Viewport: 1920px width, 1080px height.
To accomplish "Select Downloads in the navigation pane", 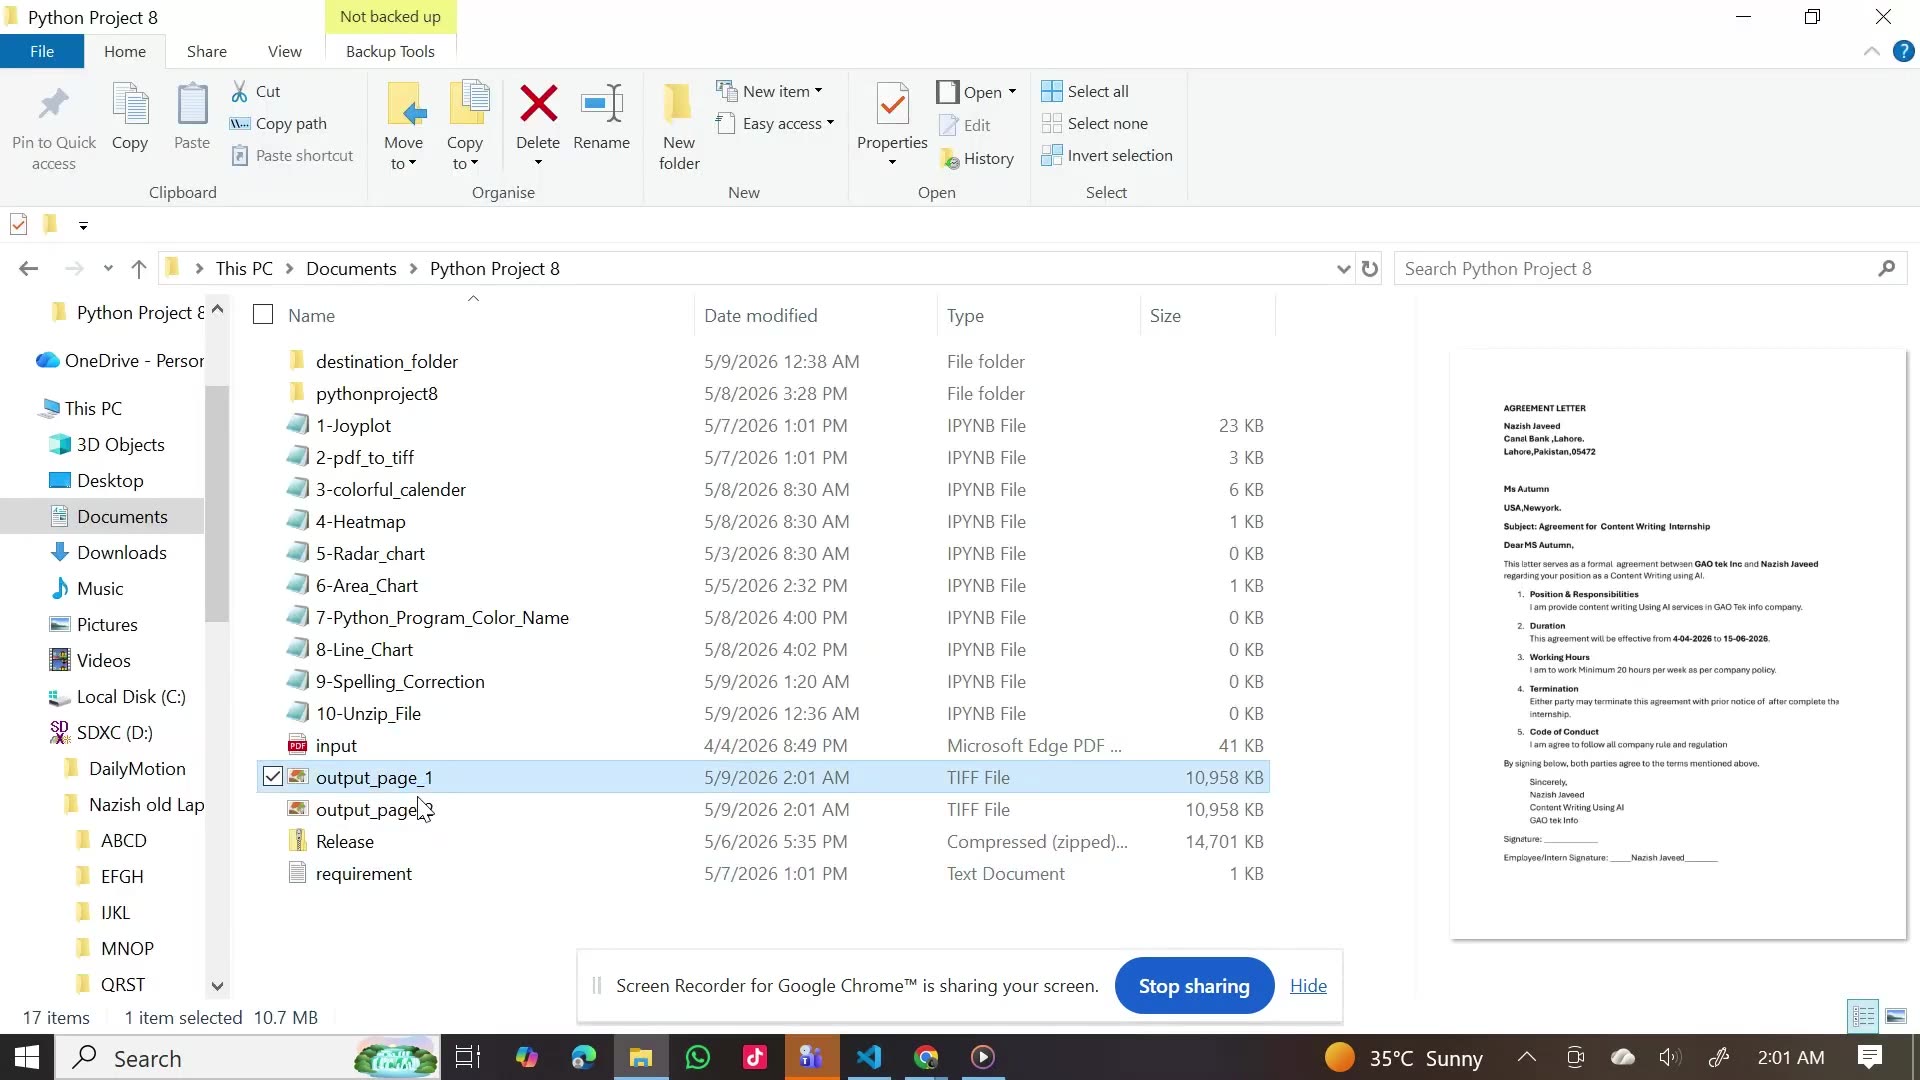I will pos(121,552).
